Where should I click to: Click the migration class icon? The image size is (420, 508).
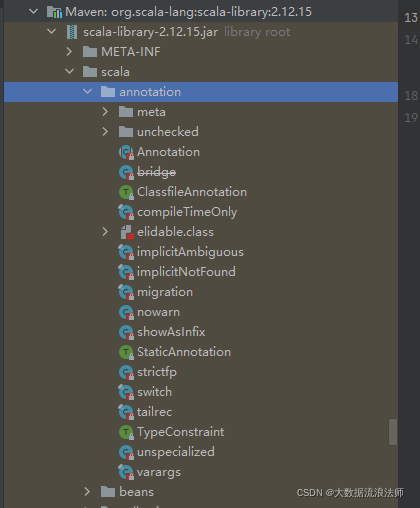(x=126, y=292)
